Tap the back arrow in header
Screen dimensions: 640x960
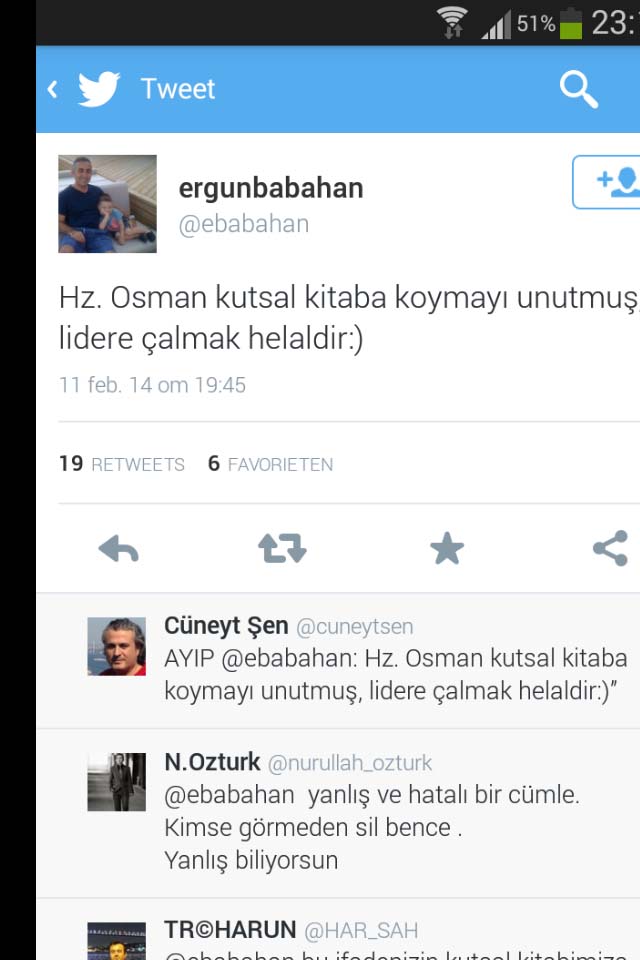[x=53, y=89]
